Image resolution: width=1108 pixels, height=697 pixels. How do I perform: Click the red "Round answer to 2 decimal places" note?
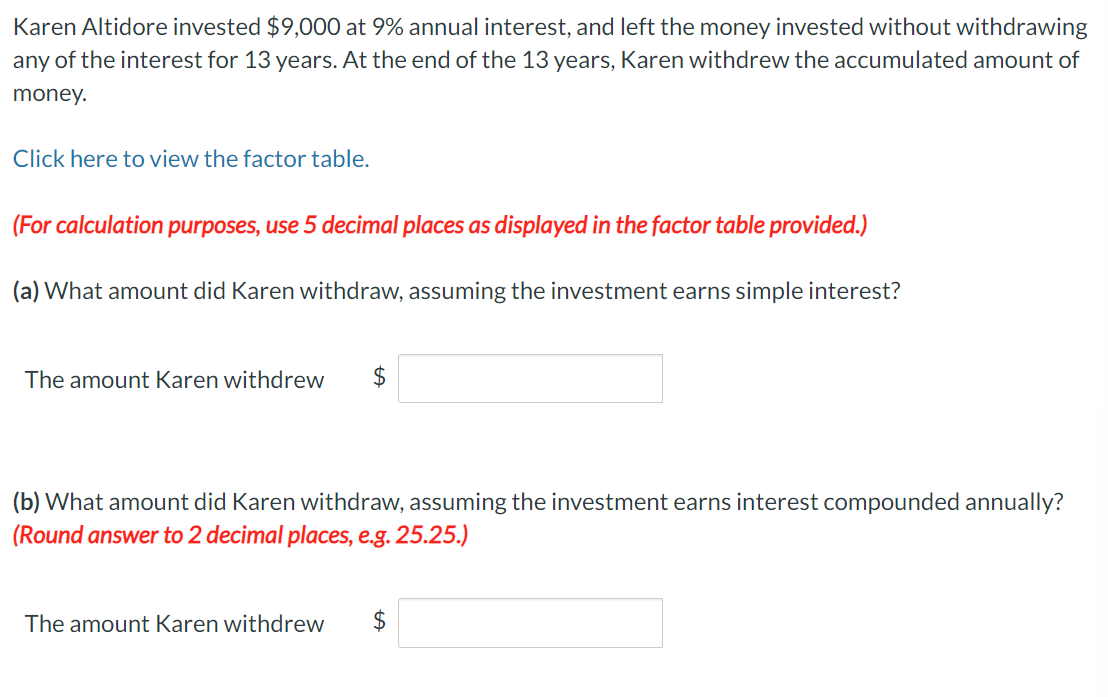[x=240, y=535]
